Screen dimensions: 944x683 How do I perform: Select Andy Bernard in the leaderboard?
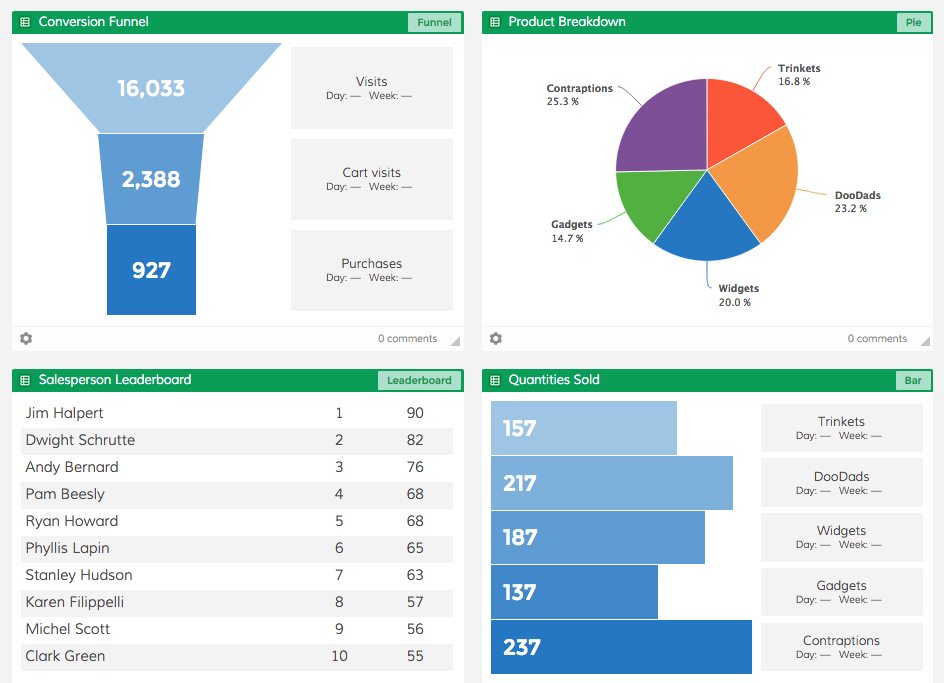72,467
